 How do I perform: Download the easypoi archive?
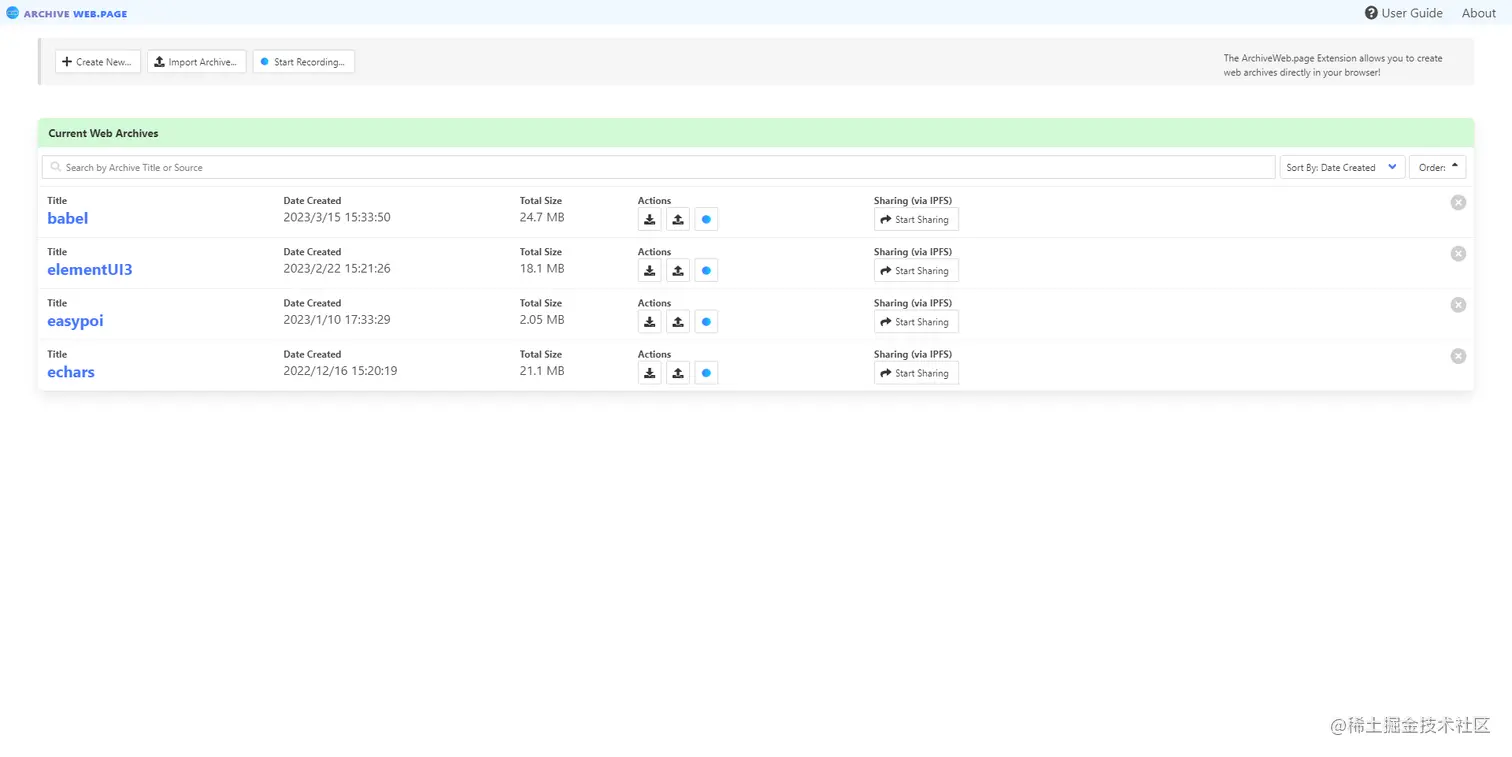[650, 321]
